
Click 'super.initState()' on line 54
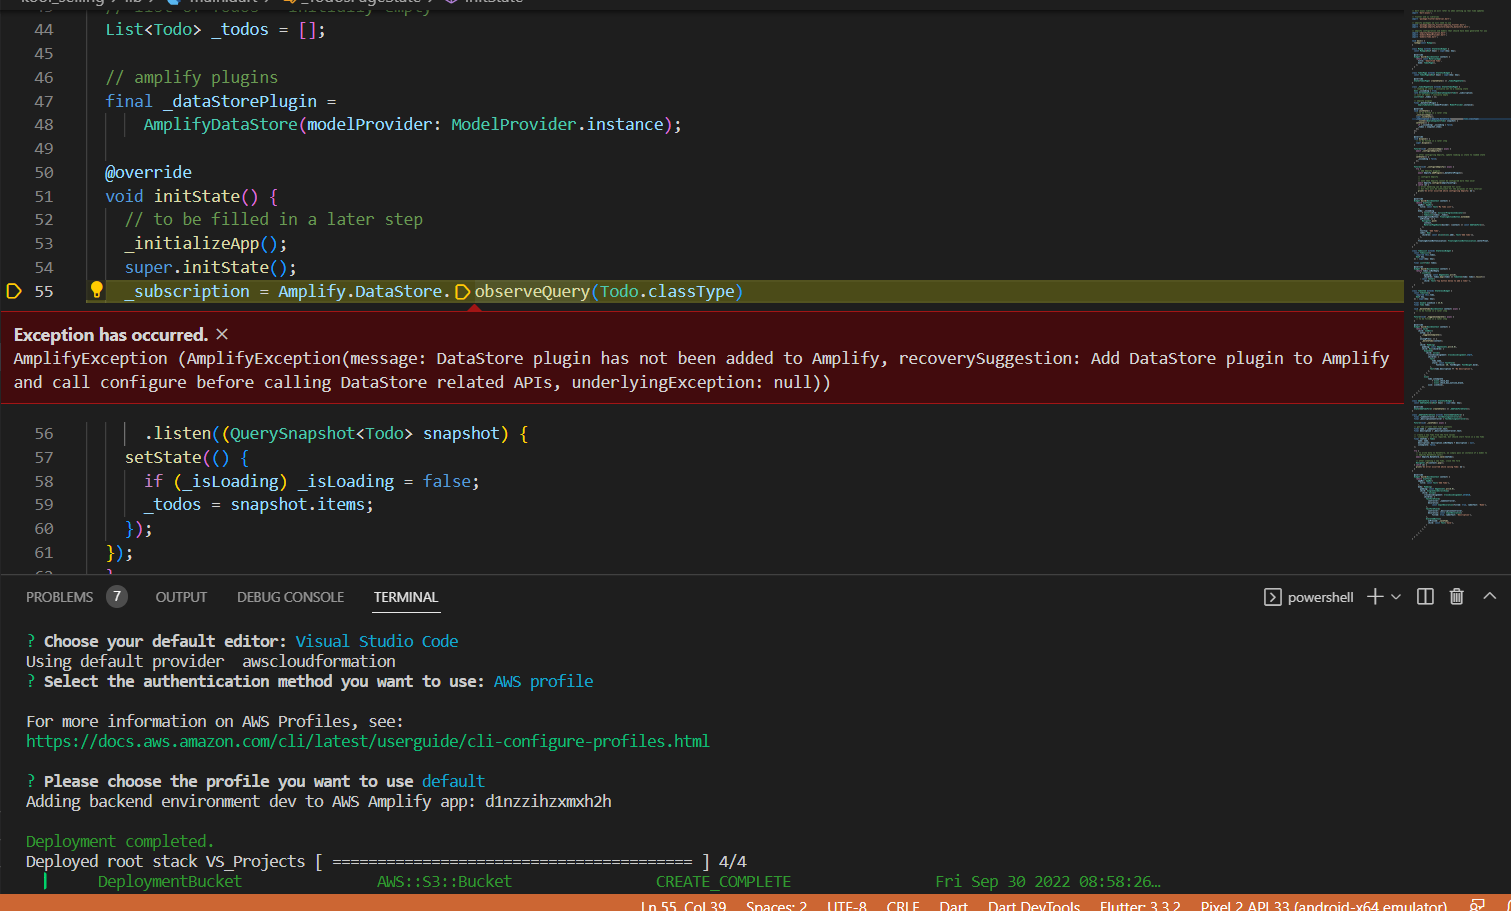pyautogui.click(x=206, y=267)
